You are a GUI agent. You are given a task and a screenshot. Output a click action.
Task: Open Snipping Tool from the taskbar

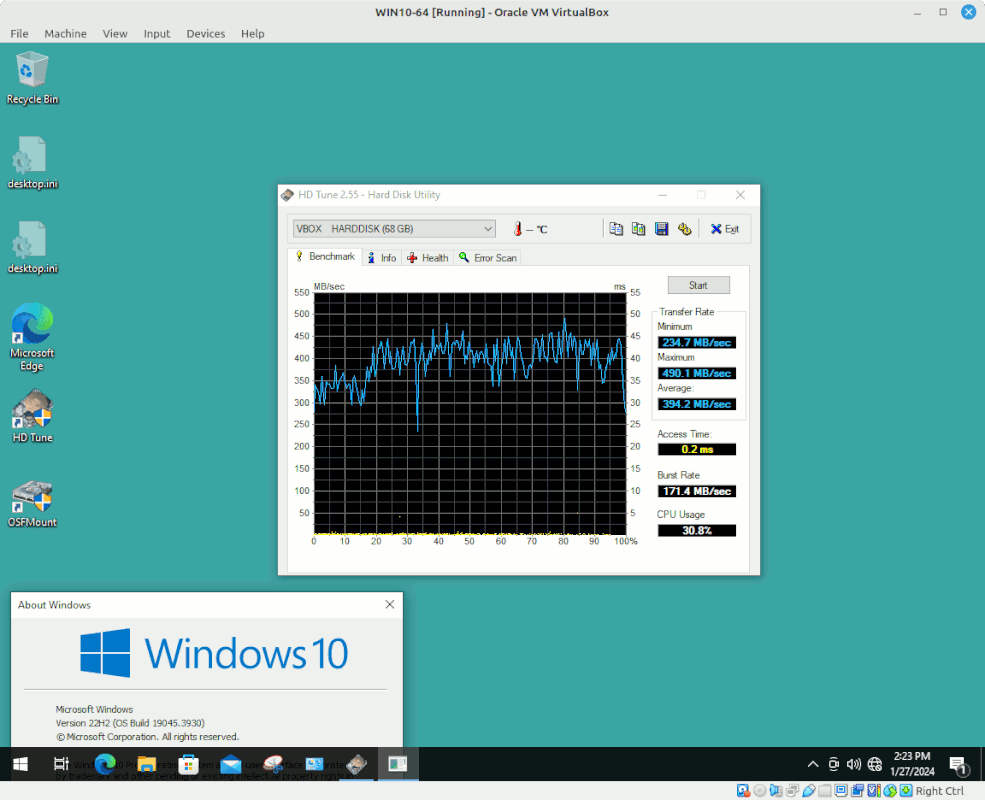[273, 764]
